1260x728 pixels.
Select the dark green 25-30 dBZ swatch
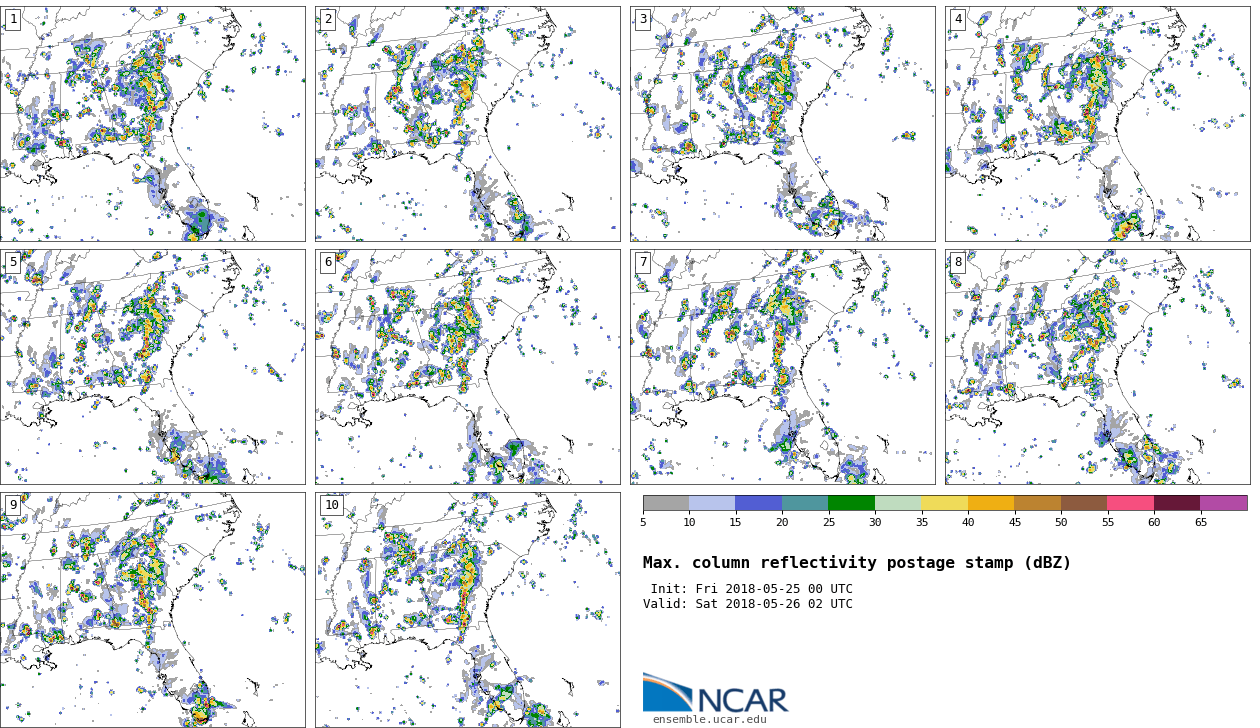[x=851, y=503]
